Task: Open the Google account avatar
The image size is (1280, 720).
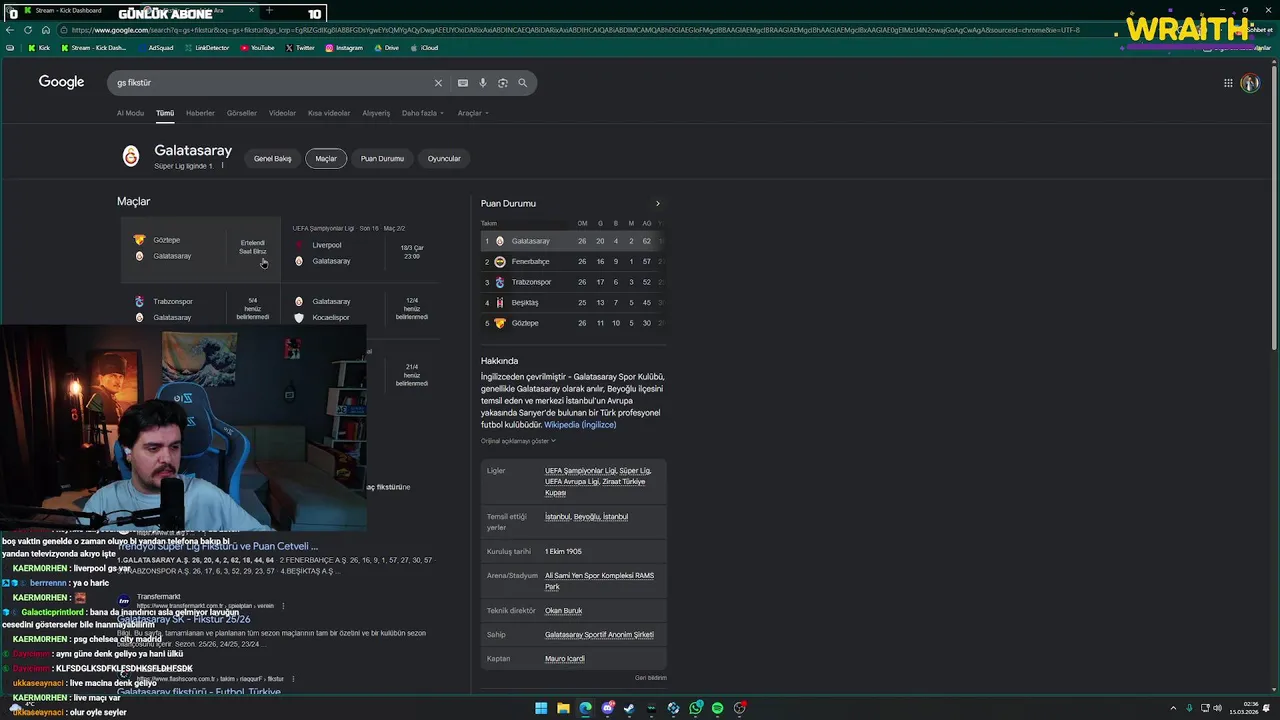Action: (1250, 83)
